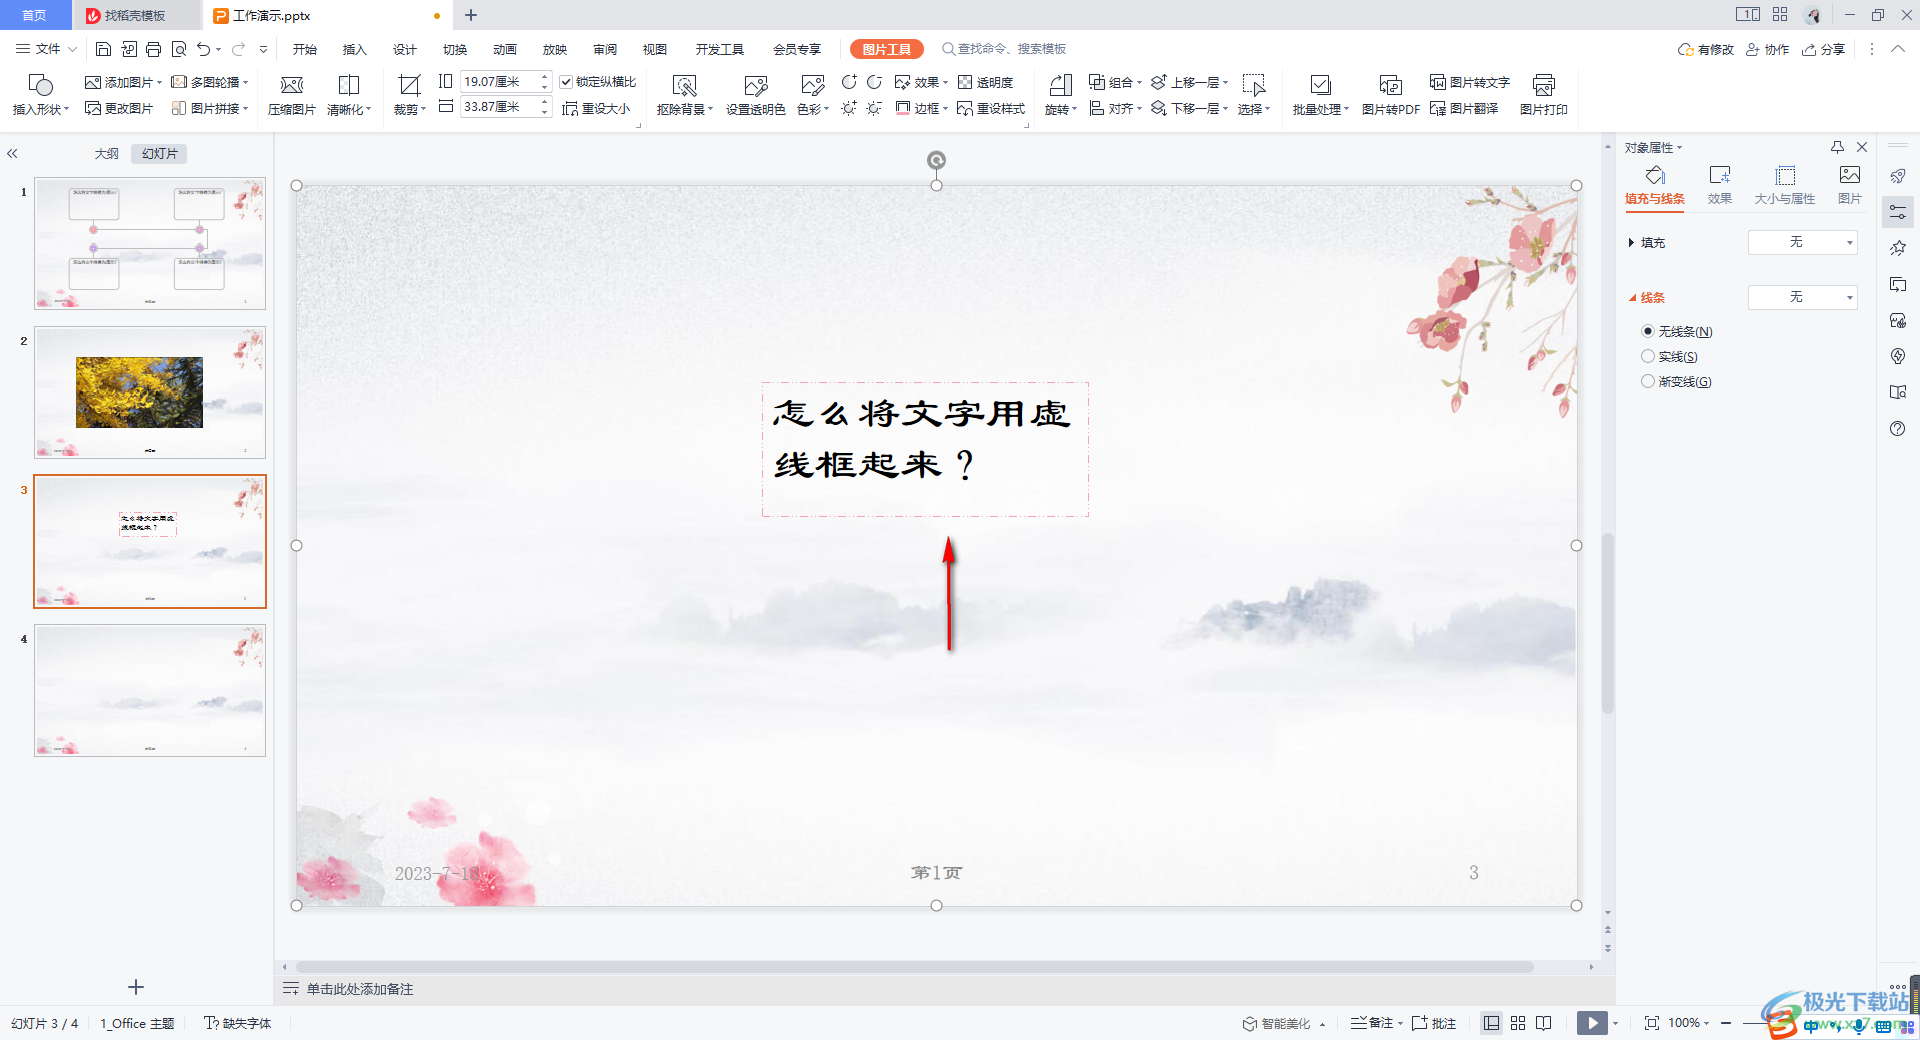This screenshot has width=1920, height=1040.
Task: Click the Share button
Action: coord(1823,49)
